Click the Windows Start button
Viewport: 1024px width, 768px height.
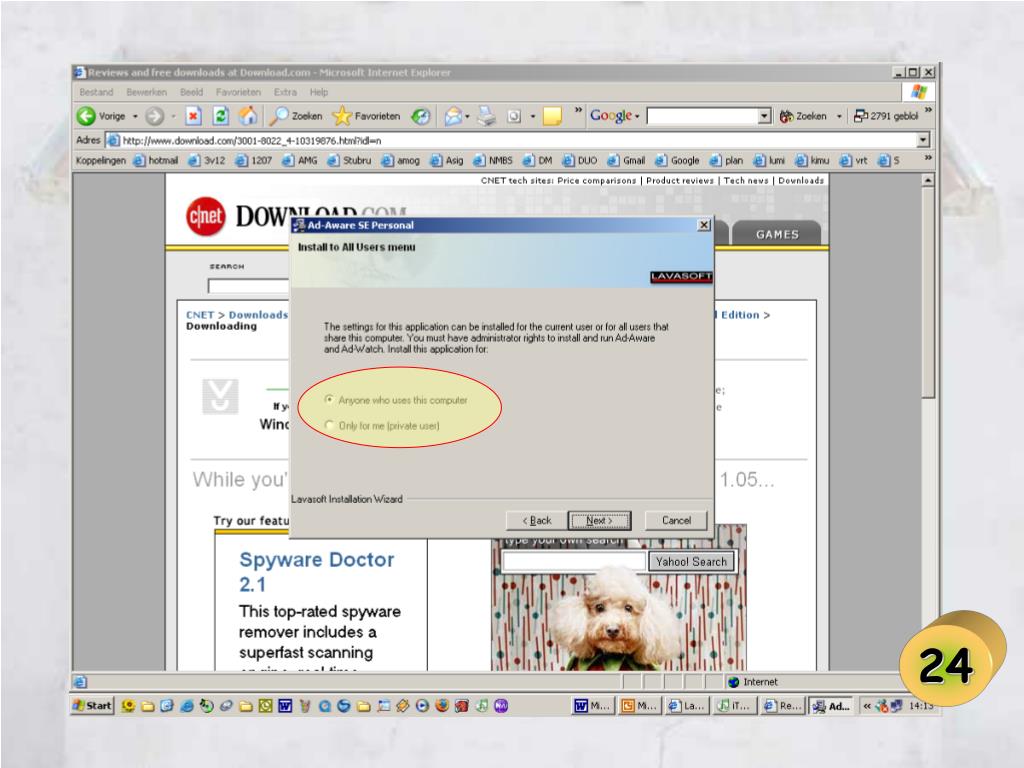tap(93, 705)
